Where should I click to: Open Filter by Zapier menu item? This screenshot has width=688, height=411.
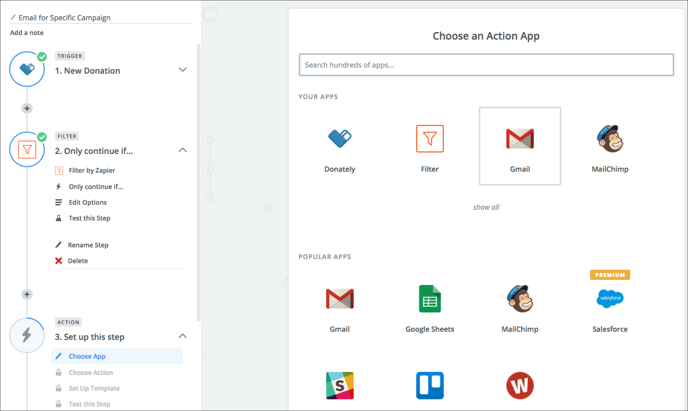click(x=92, y=170)
